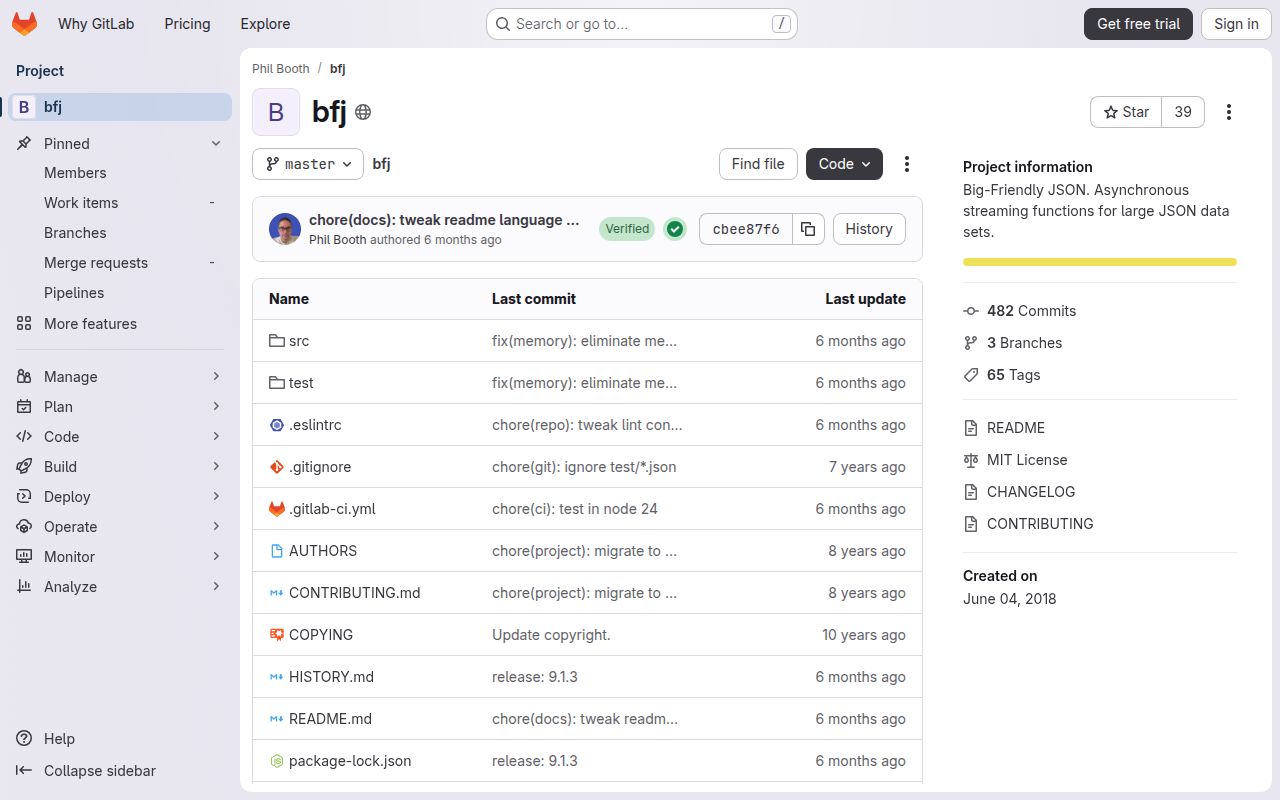
Task: Click the Commits icon in project info
Action: [x=971, y=311]
